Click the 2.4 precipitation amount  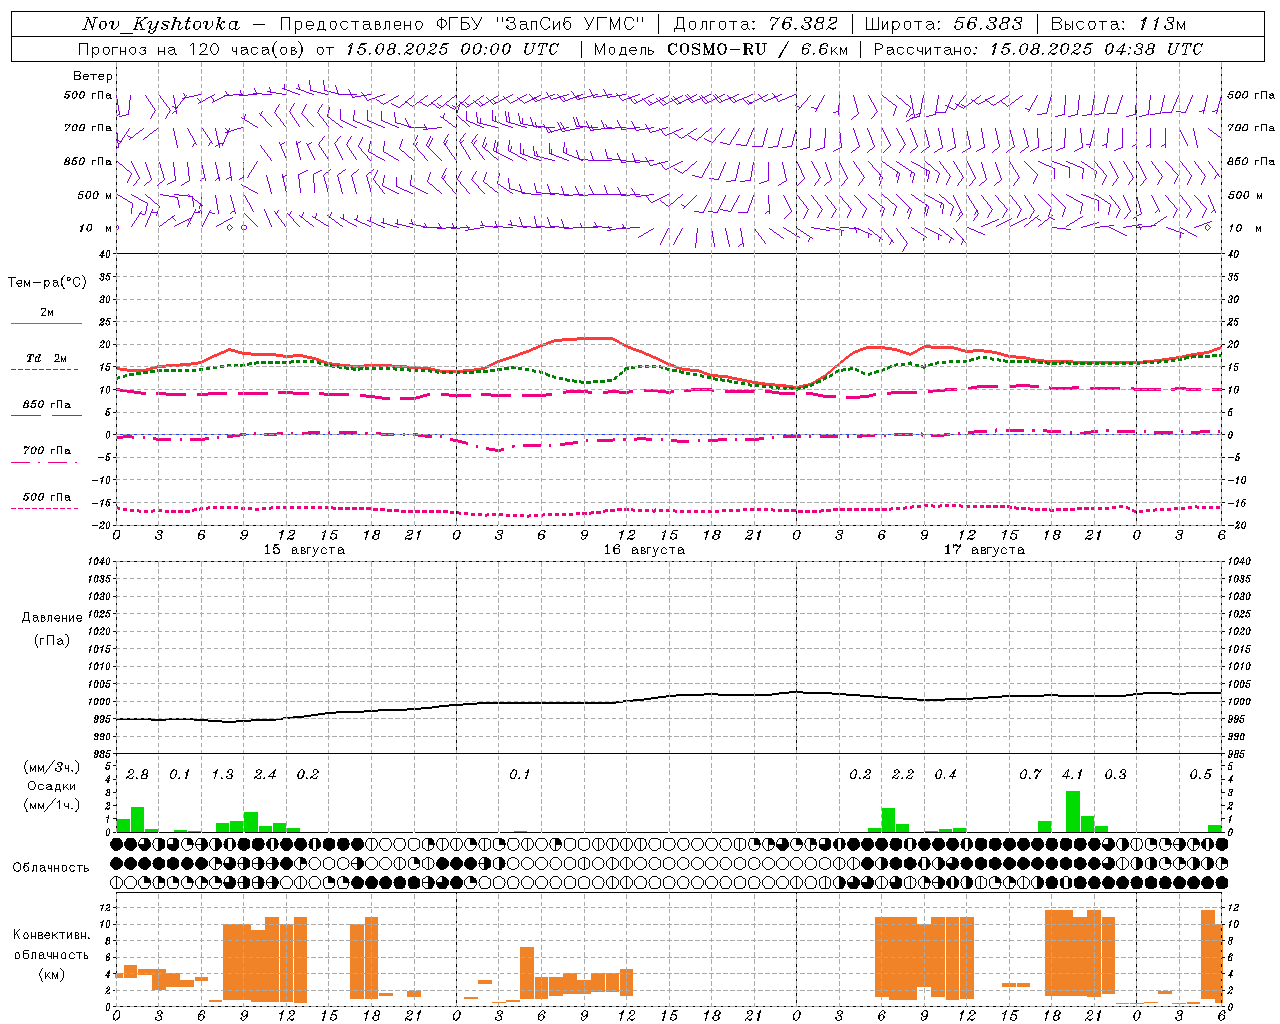(x=265, y=775)
